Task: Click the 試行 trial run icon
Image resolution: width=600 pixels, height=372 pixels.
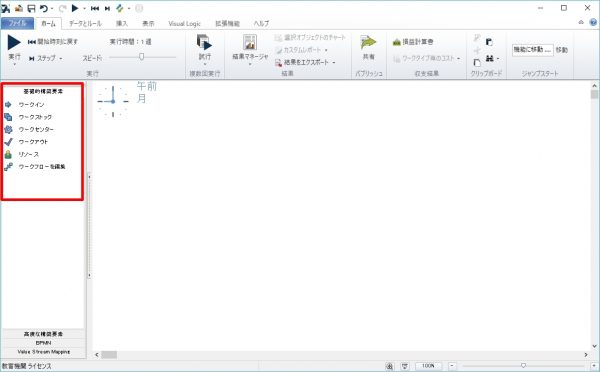Action: coord(204,42)
